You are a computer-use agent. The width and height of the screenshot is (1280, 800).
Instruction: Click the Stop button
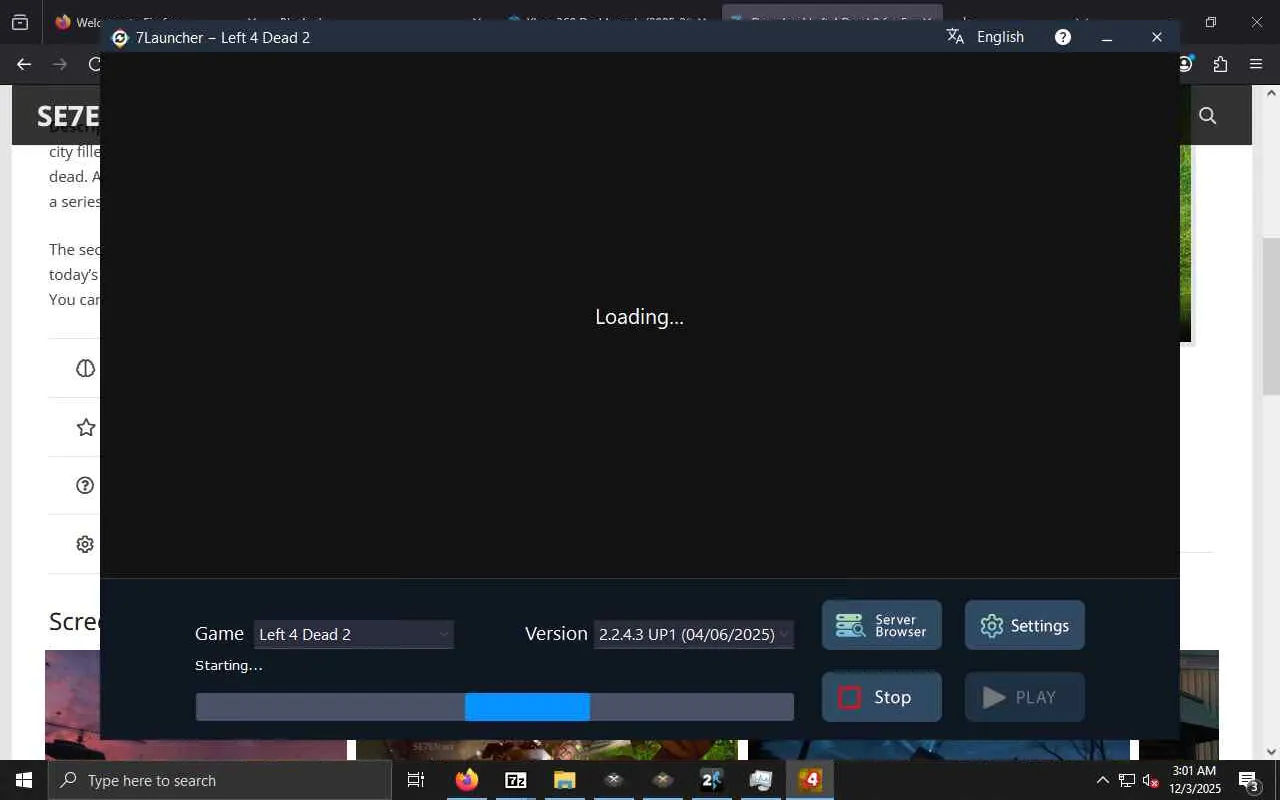coord(882,697)
